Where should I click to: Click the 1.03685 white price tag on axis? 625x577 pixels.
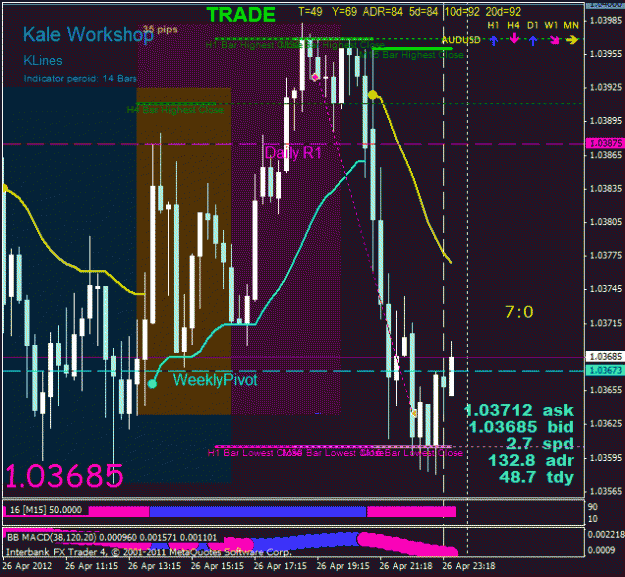(x=605, y=356)
